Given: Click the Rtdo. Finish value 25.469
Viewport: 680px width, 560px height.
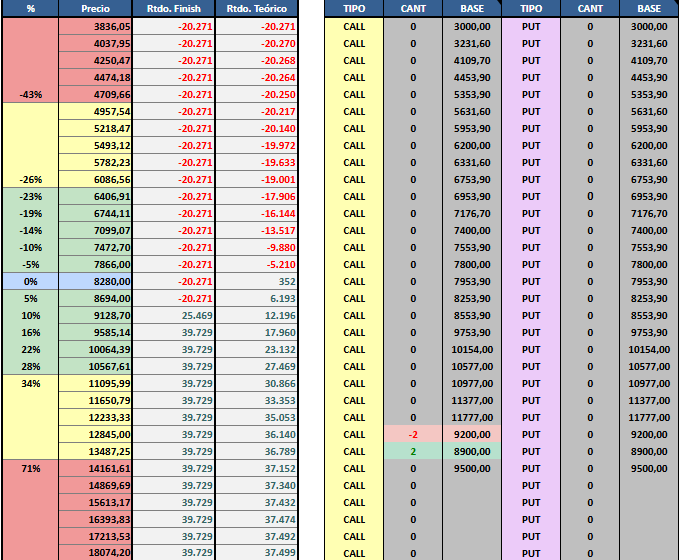Looking at the screenshot, I should tap(173, 315).
